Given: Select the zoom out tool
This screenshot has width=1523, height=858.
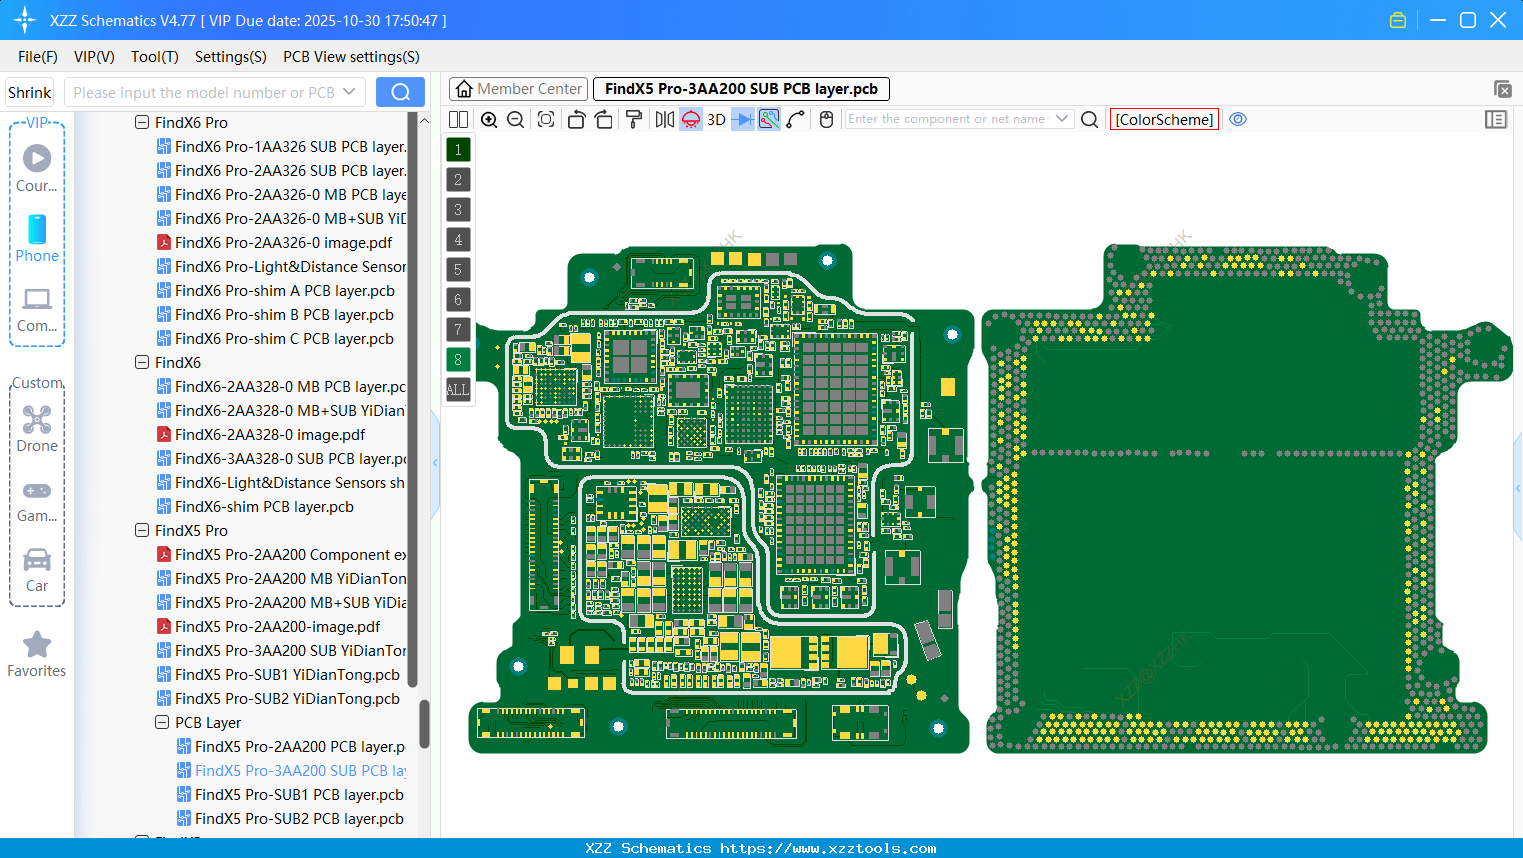Looking at the screenshot, I should 515,119.
